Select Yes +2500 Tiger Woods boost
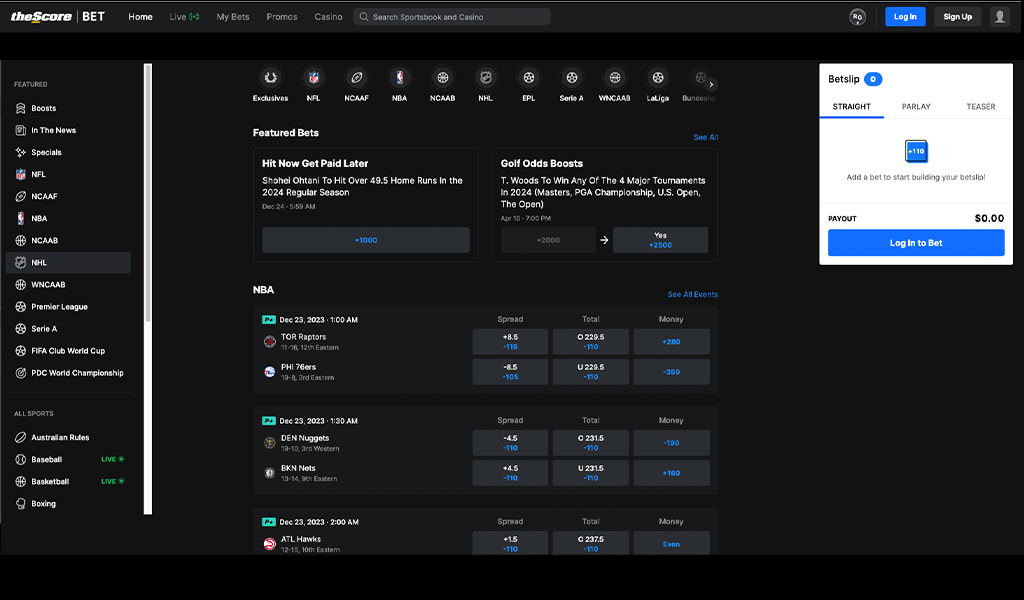 click(x=660, y=240)
